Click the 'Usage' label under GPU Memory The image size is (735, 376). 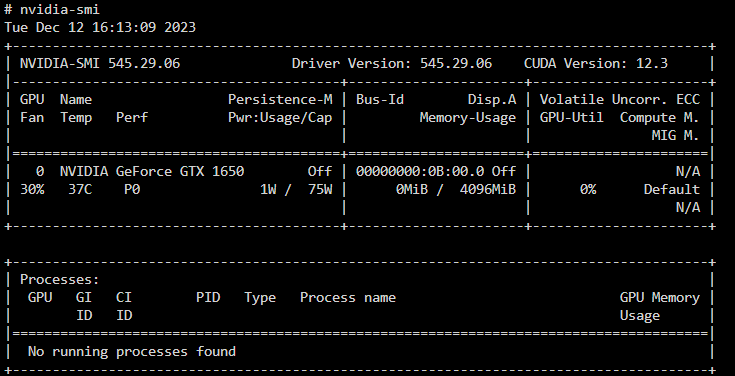(640, 316)
